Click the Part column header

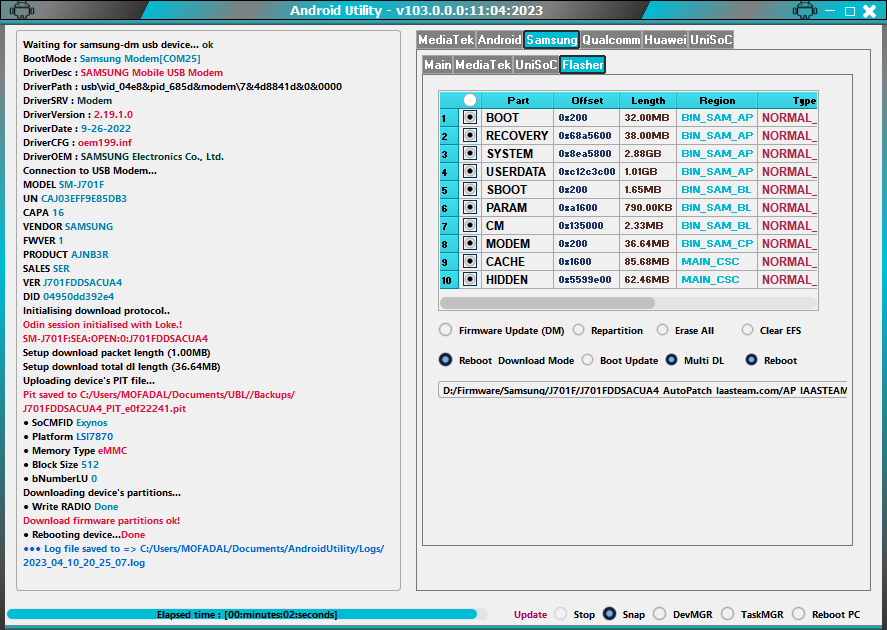(518, 100)
